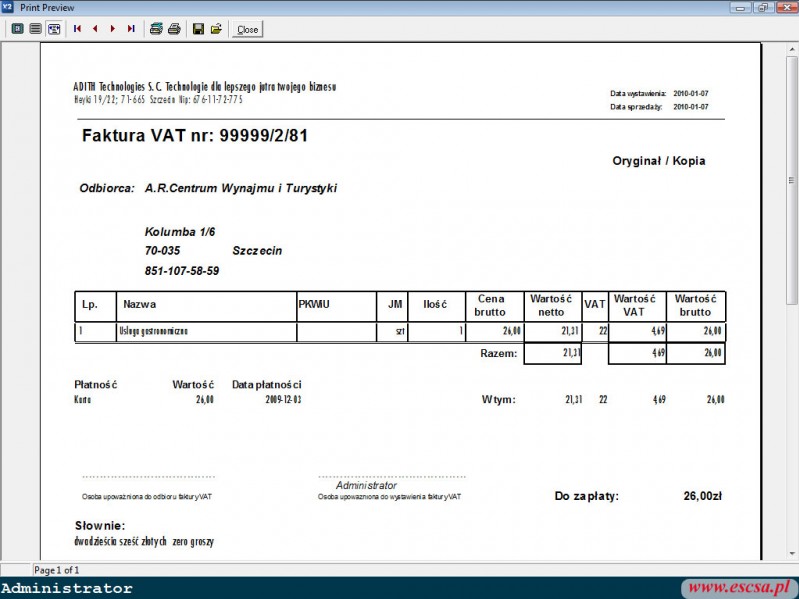
Task: Open the printer setup icon
Action: click(x=156, y=29)
